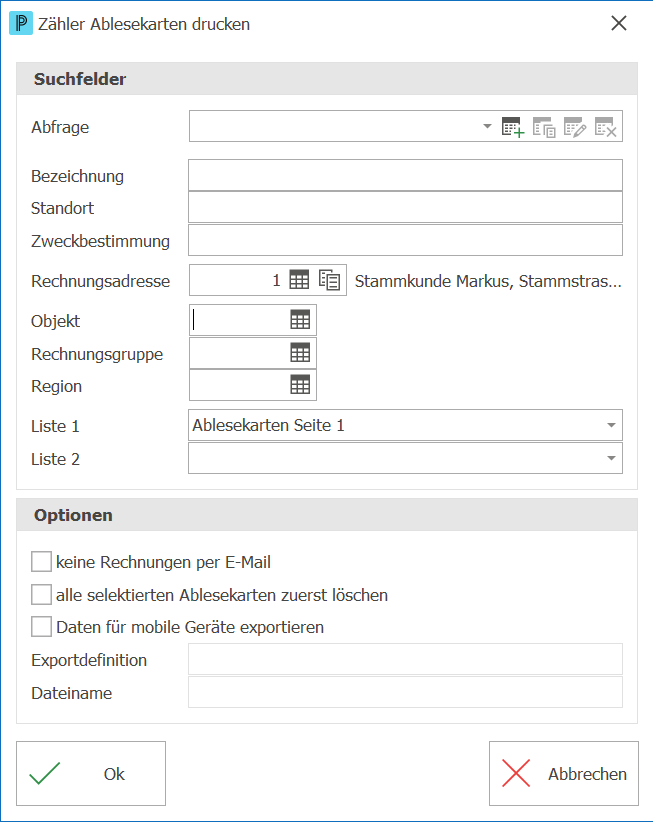Click the Abbrechen button

pyautogui.click(x=564, y=773)
